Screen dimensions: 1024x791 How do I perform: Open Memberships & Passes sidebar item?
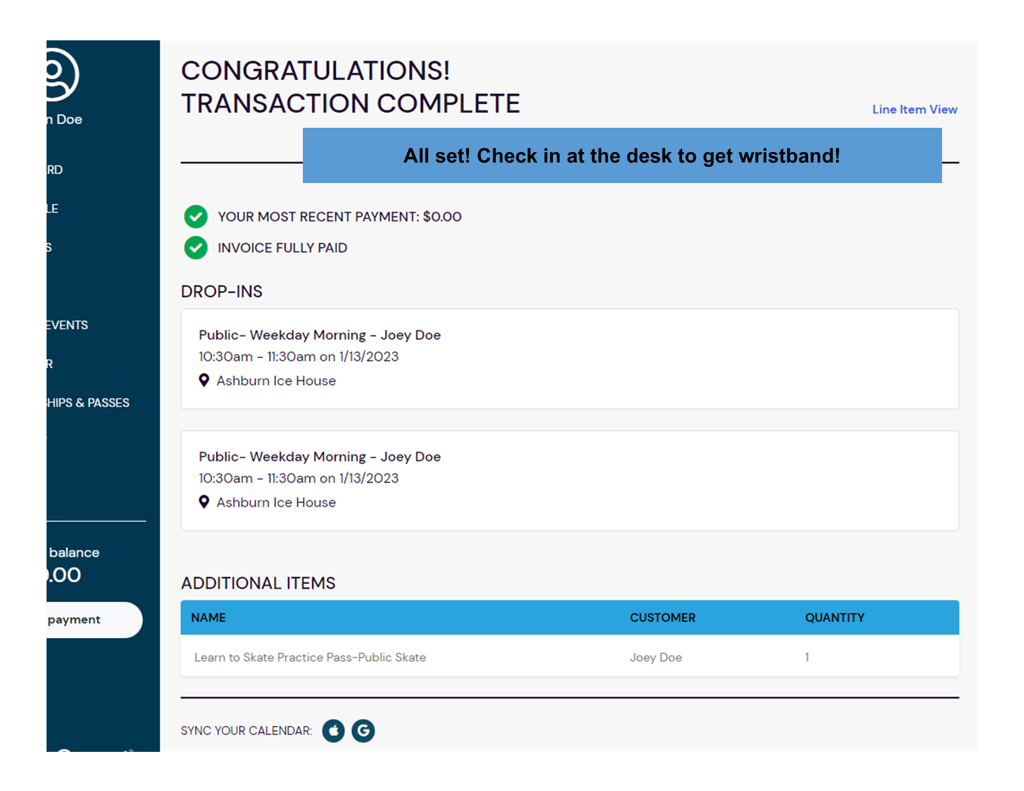pos(88,403)
